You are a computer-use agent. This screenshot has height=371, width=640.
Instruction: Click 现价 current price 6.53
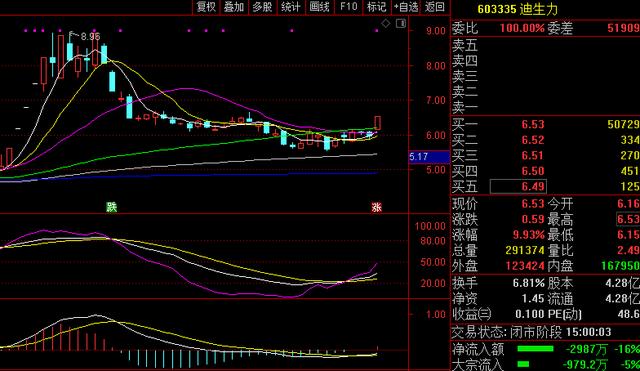pyautogui.click(x=533, y=203)
